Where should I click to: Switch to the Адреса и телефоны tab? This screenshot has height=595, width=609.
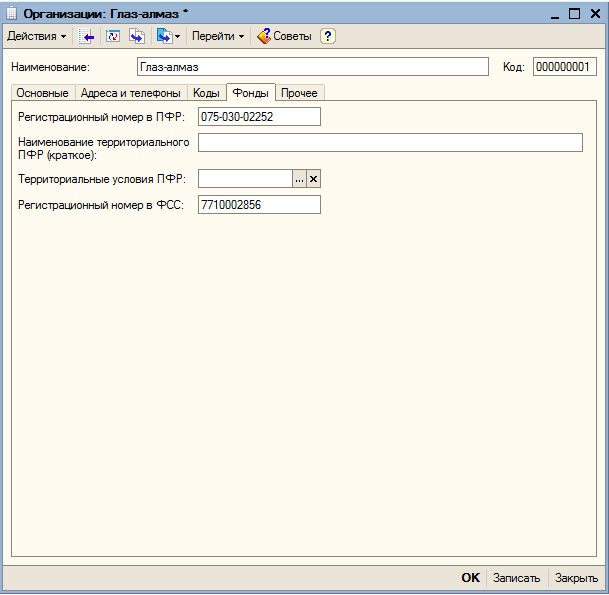click(x=131, y=93)
